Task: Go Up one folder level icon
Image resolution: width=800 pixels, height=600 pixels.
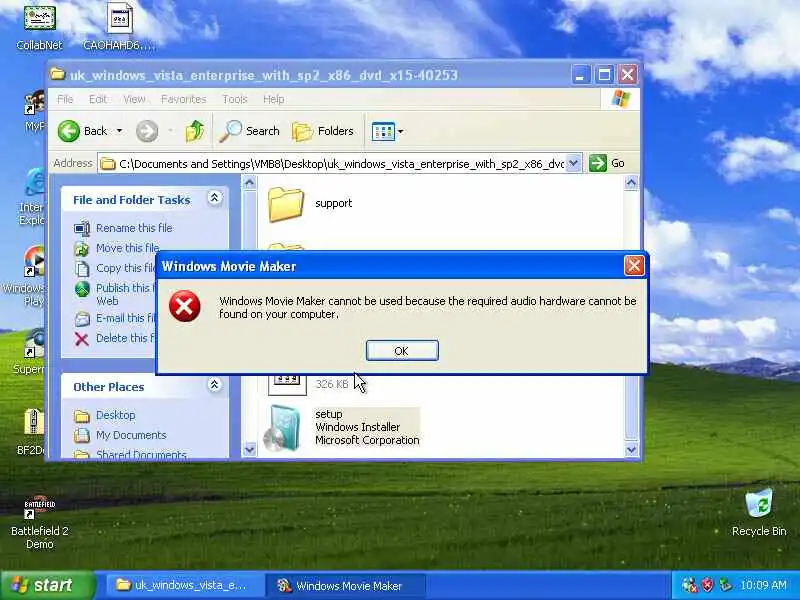Action: (194, 131)
